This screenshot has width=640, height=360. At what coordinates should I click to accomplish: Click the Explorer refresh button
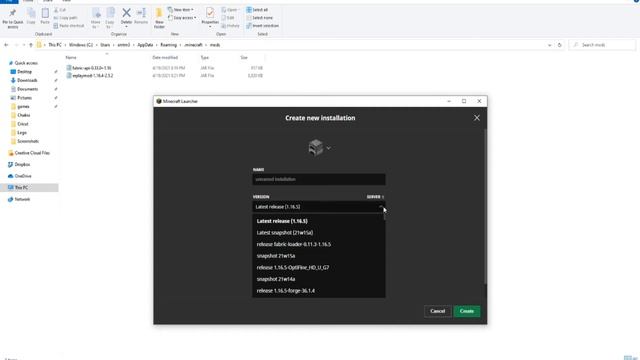tap(560, 45)
